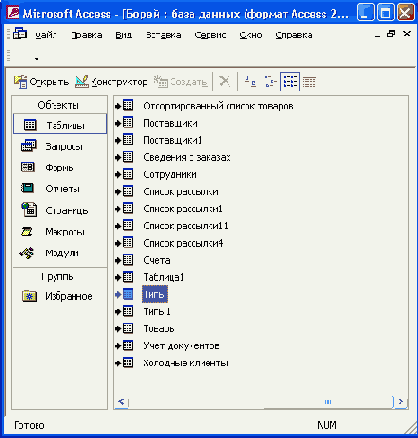Click the Объекты header button
418x438 pixels.
[x=60, y=105]
